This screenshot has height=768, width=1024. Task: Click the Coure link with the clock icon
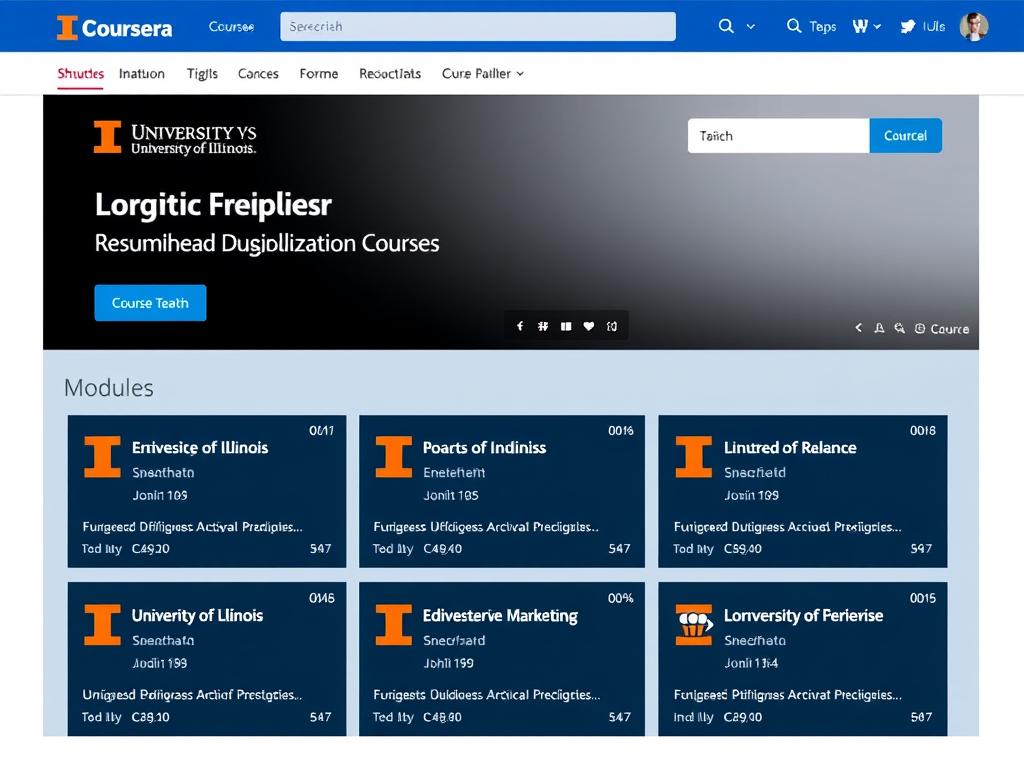[942, 329]
